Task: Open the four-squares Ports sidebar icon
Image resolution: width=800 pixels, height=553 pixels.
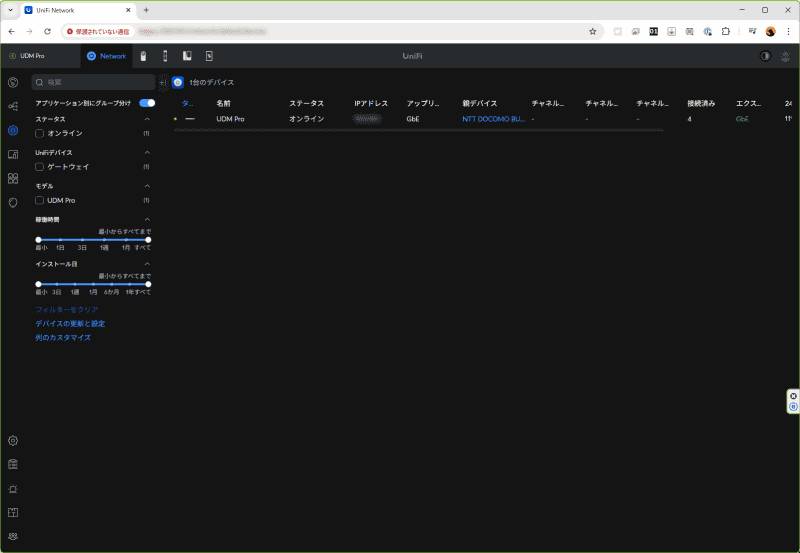Action: [13, 178]
